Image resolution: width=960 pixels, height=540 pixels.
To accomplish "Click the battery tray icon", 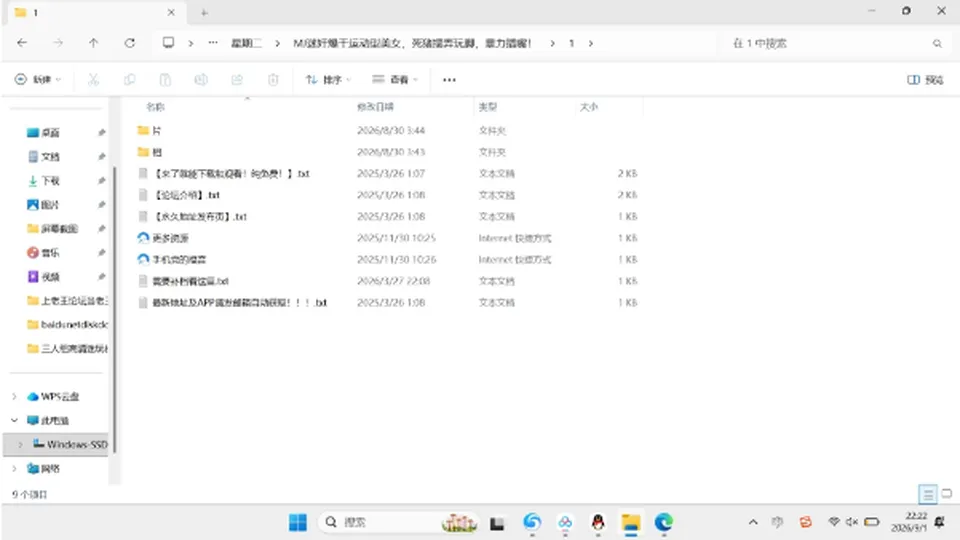I will [x=872, y=522].
